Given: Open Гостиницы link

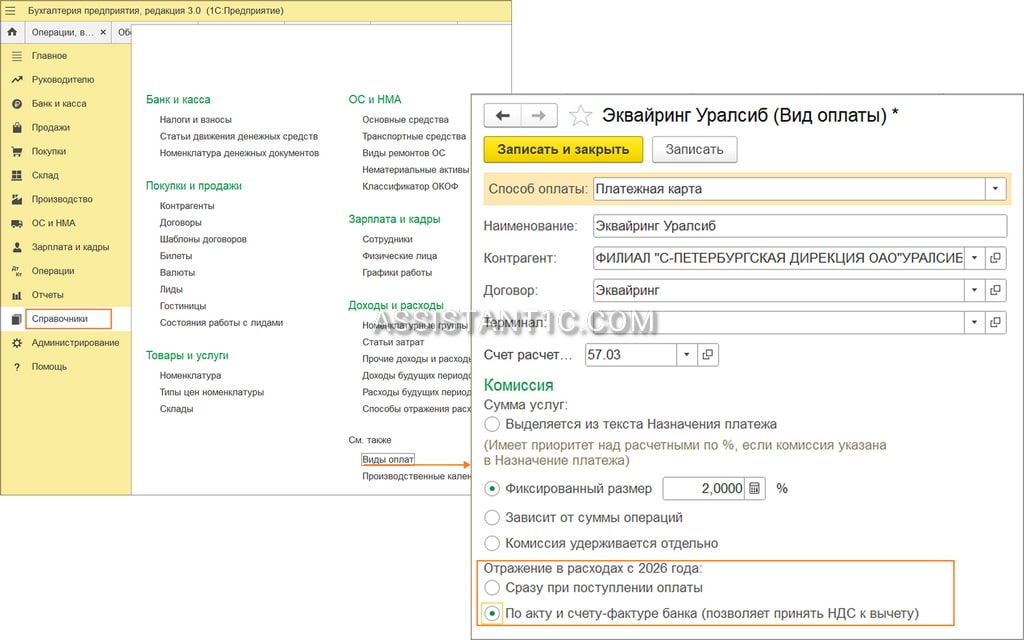Looking at the screenshot, I should click(x=183, y=306).
